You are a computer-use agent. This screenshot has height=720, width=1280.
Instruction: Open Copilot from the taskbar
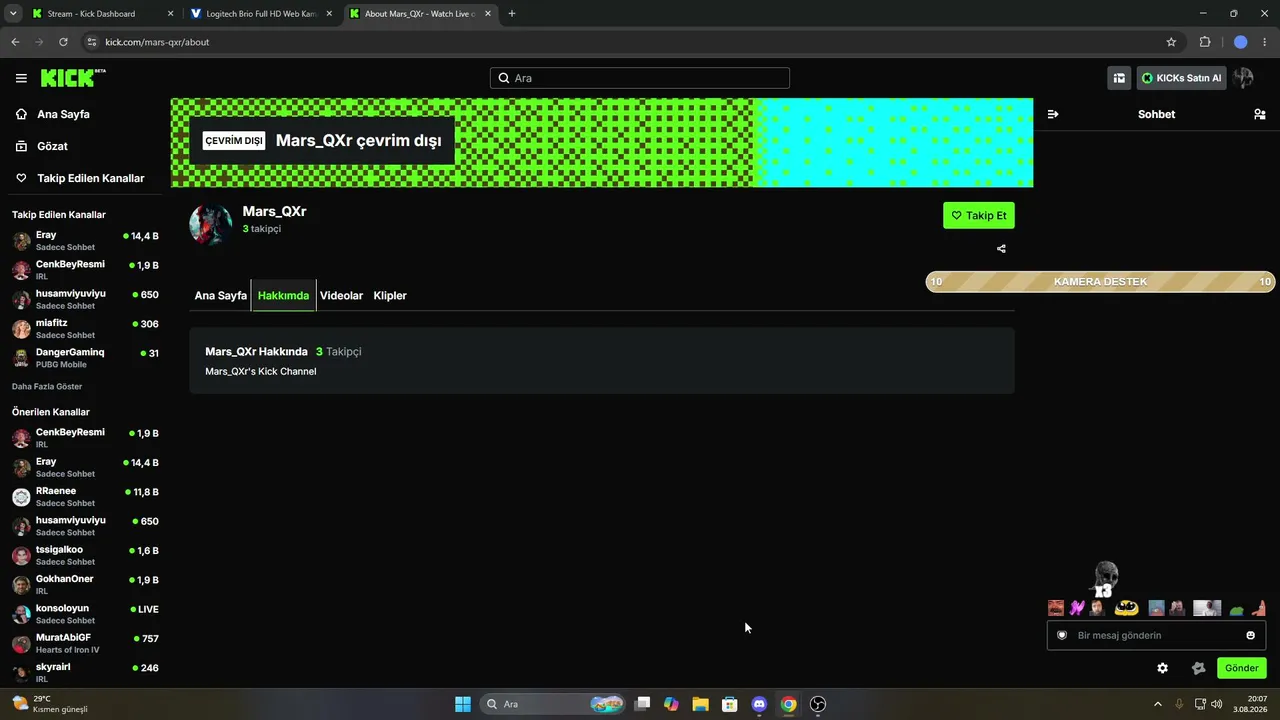(x=671, y=704)
